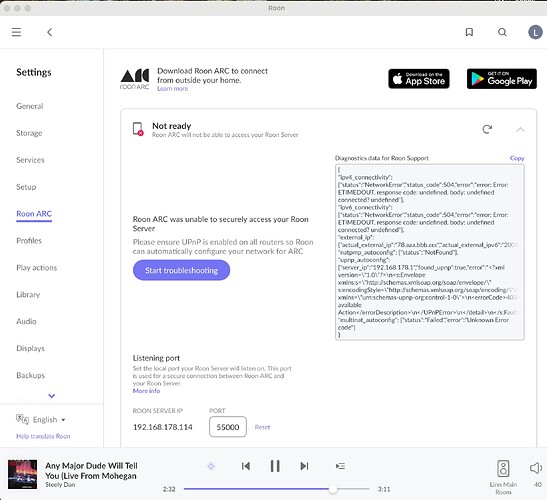Open Help translate Roon link
The image size is (547, 500).
[x=43, y=436]
